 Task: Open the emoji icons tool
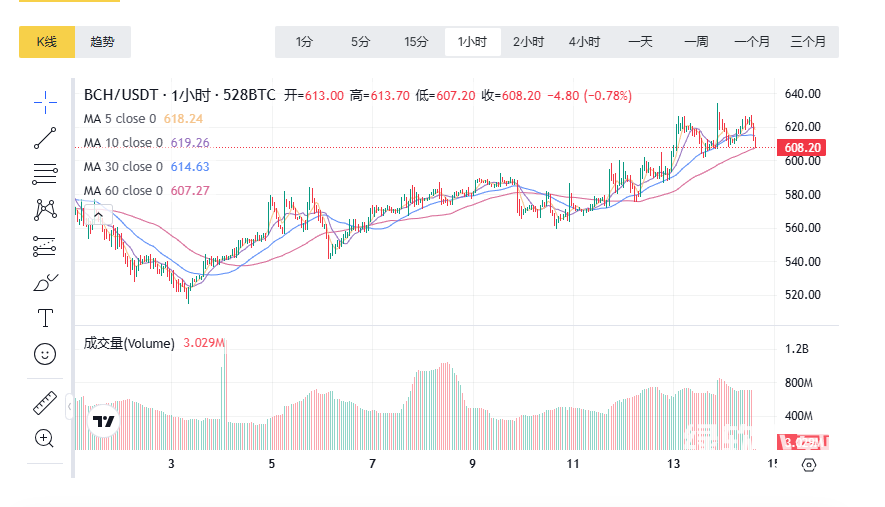coord(45,354)
